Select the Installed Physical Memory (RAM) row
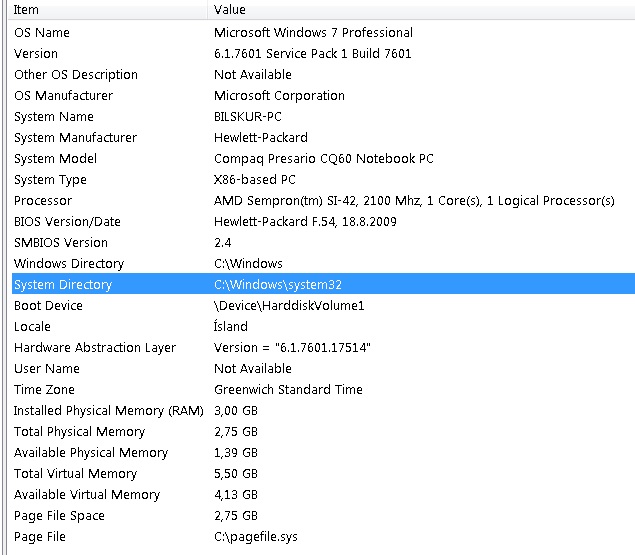635x555 pixels. point(108,411)
